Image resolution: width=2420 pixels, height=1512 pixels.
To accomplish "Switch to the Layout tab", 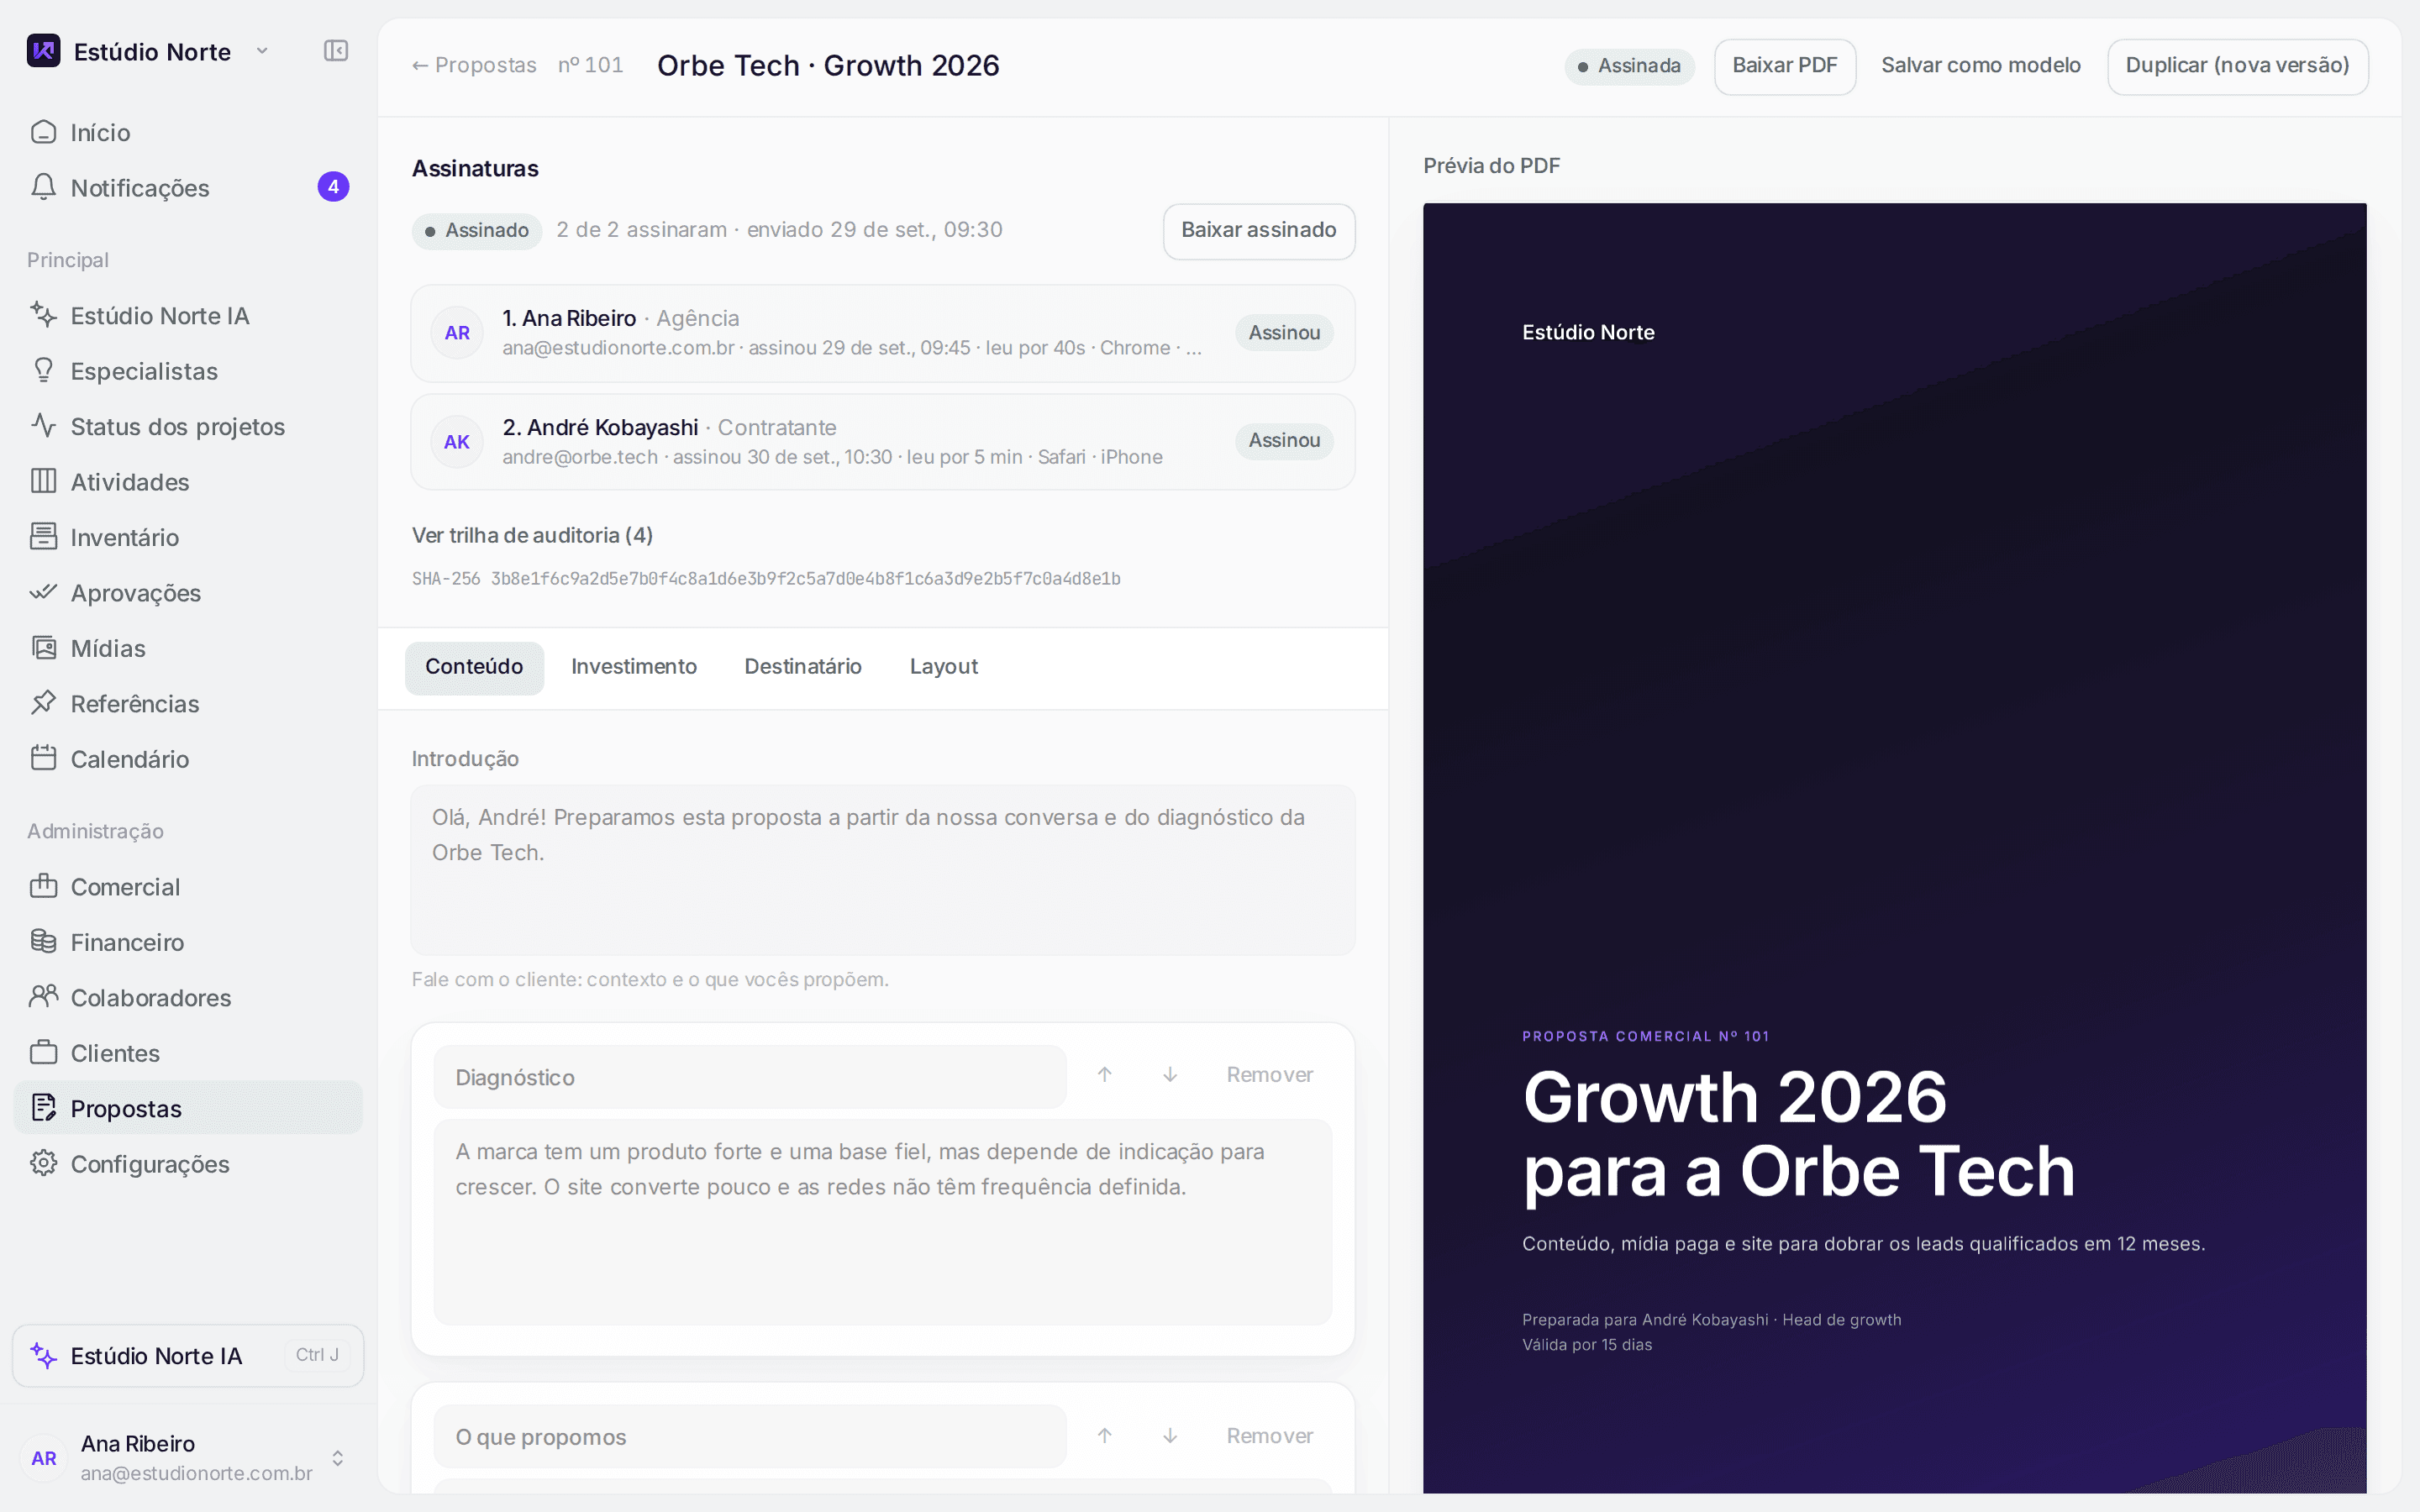I will click(x=943, y=667).
